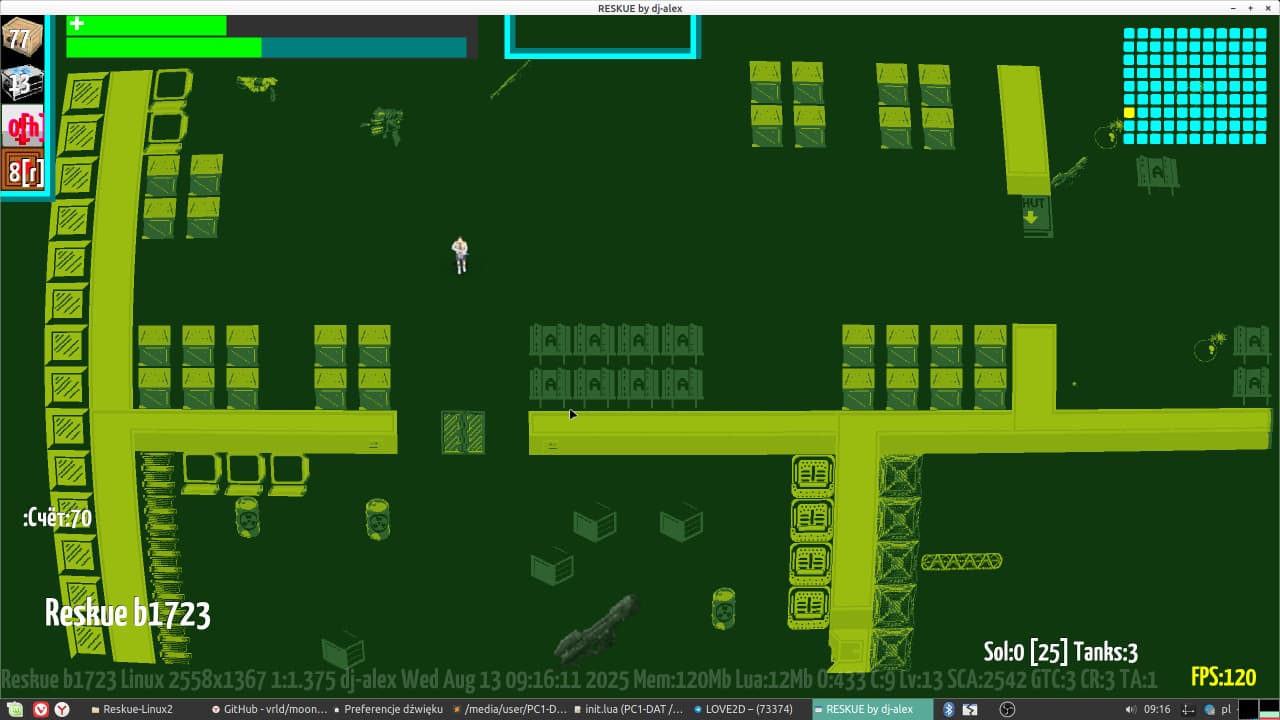This screenshot has height=720, width=1280.
Task: Open the Bluetooth tray icon
Action: (949, 709)
